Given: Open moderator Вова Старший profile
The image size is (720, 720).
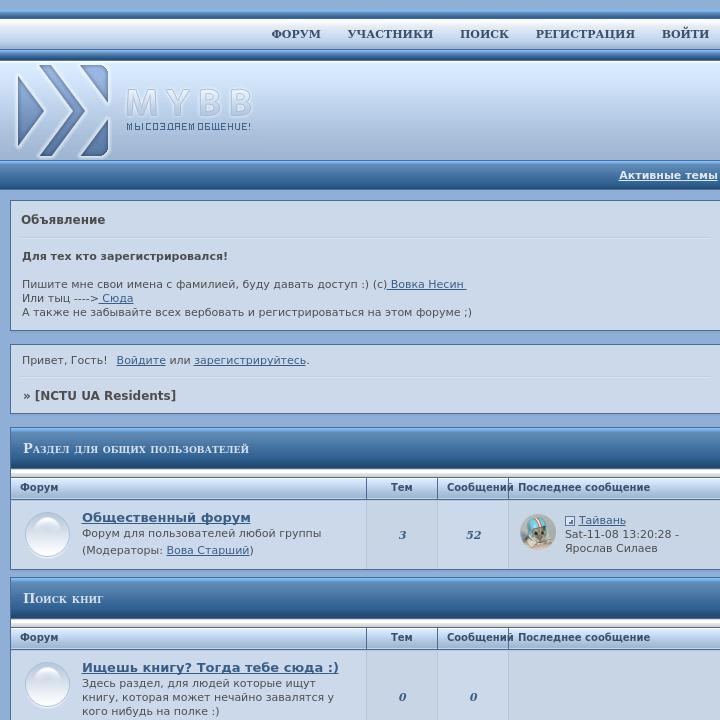Looking at the screenshot, I should [208, 550].
